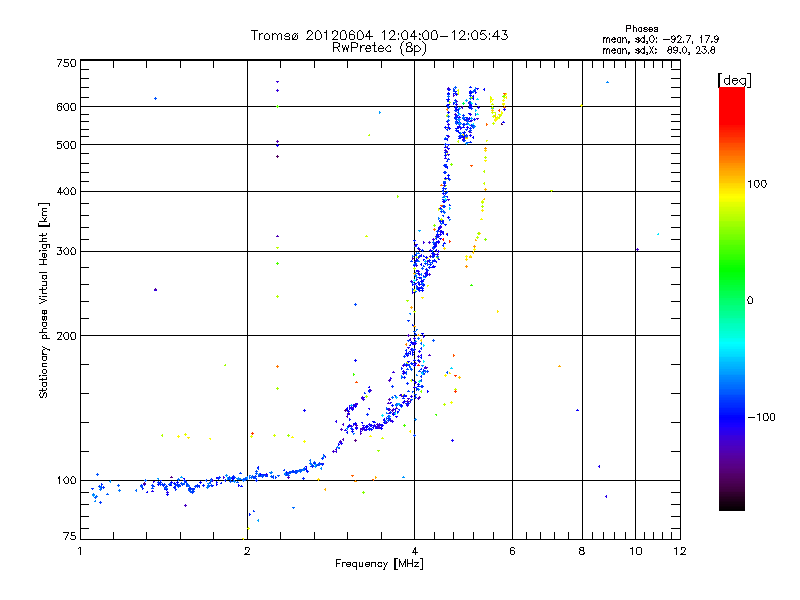The height and width of the screenshot is (600, 800).
Task: Click the y-axis tick label '300'
Action: point(66,251)
